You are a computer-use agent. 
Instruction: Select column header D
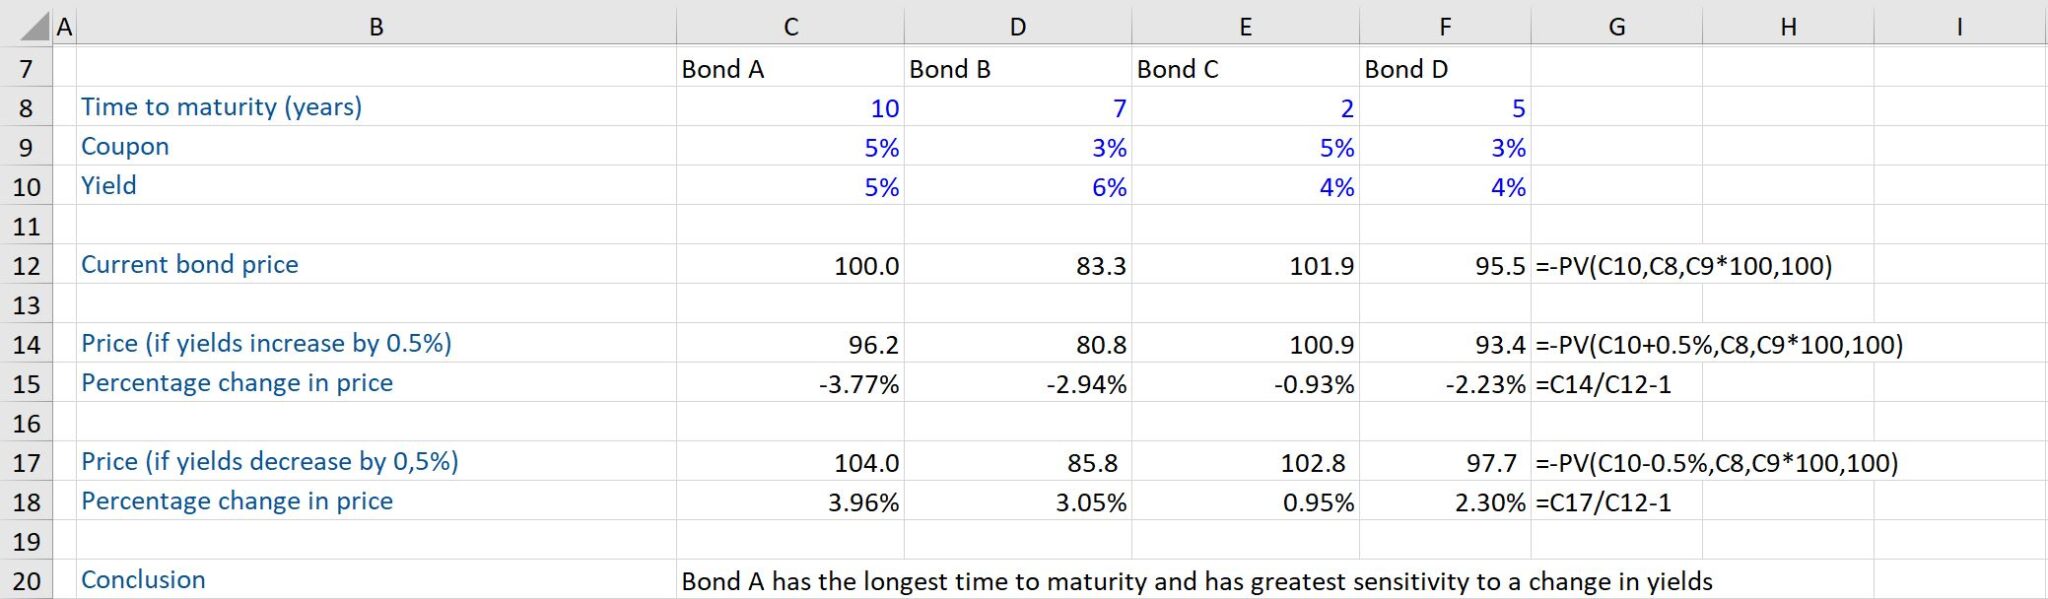tap(1017, 25)
